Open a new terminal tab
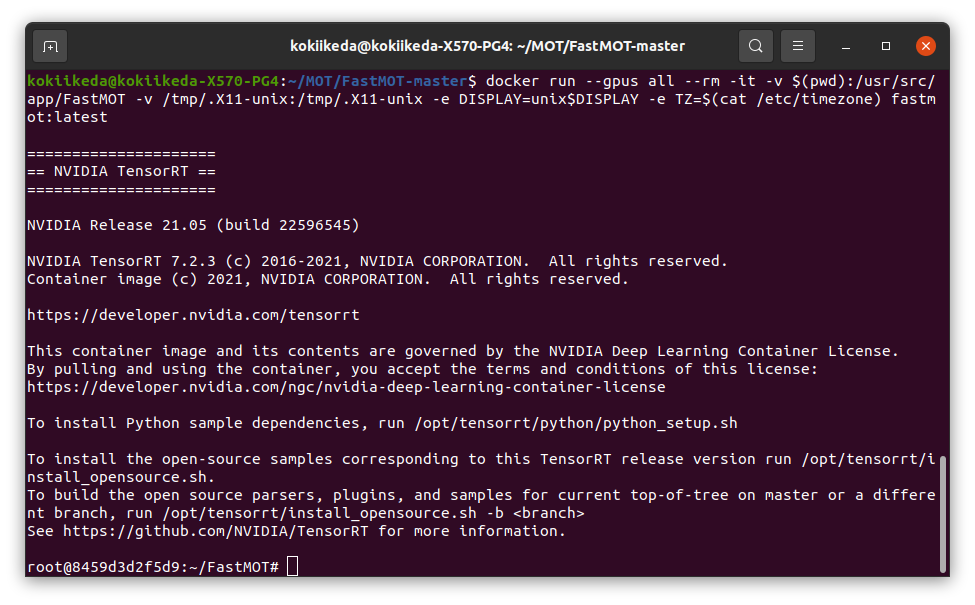 pos(49,46)
